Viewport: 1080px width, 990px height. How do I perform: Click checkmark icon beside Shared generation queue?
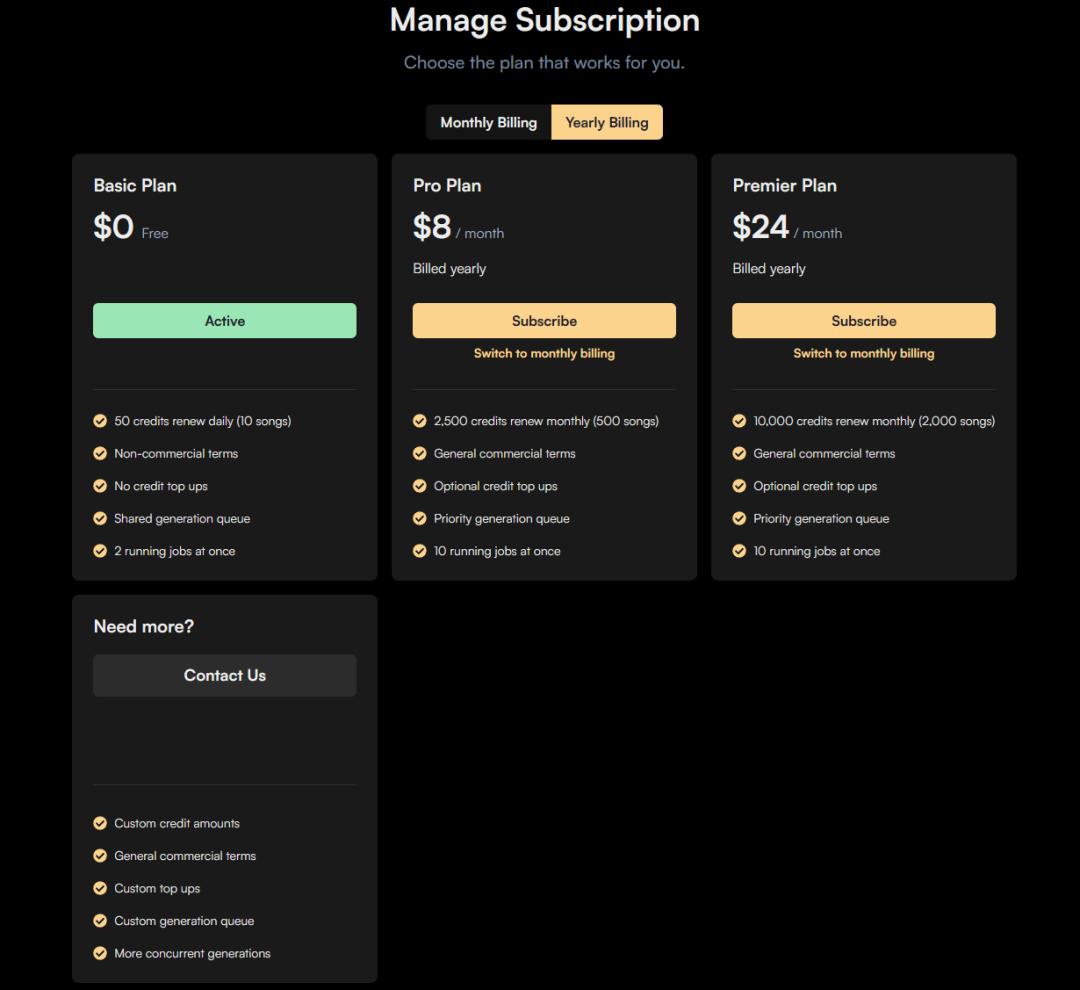point(100,518)
